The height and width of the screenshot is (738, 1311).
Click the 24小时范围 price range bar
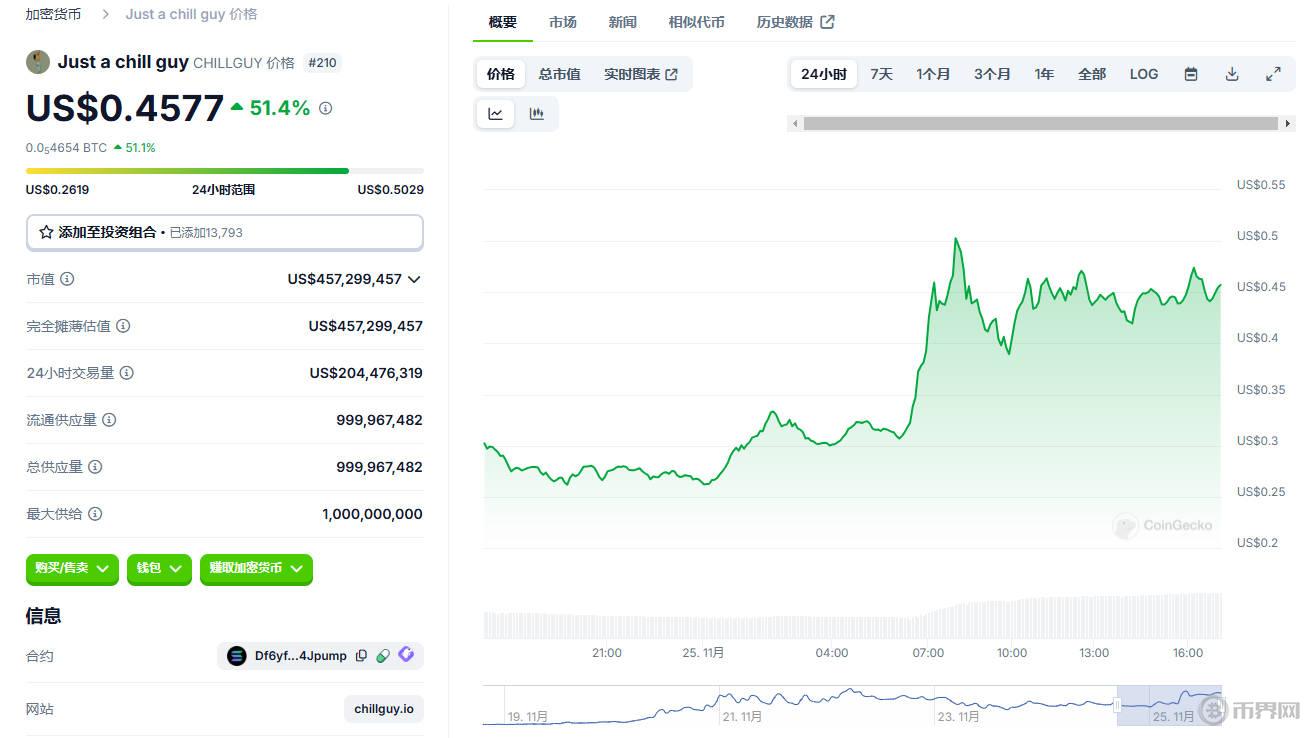click(x=224, y=171)
